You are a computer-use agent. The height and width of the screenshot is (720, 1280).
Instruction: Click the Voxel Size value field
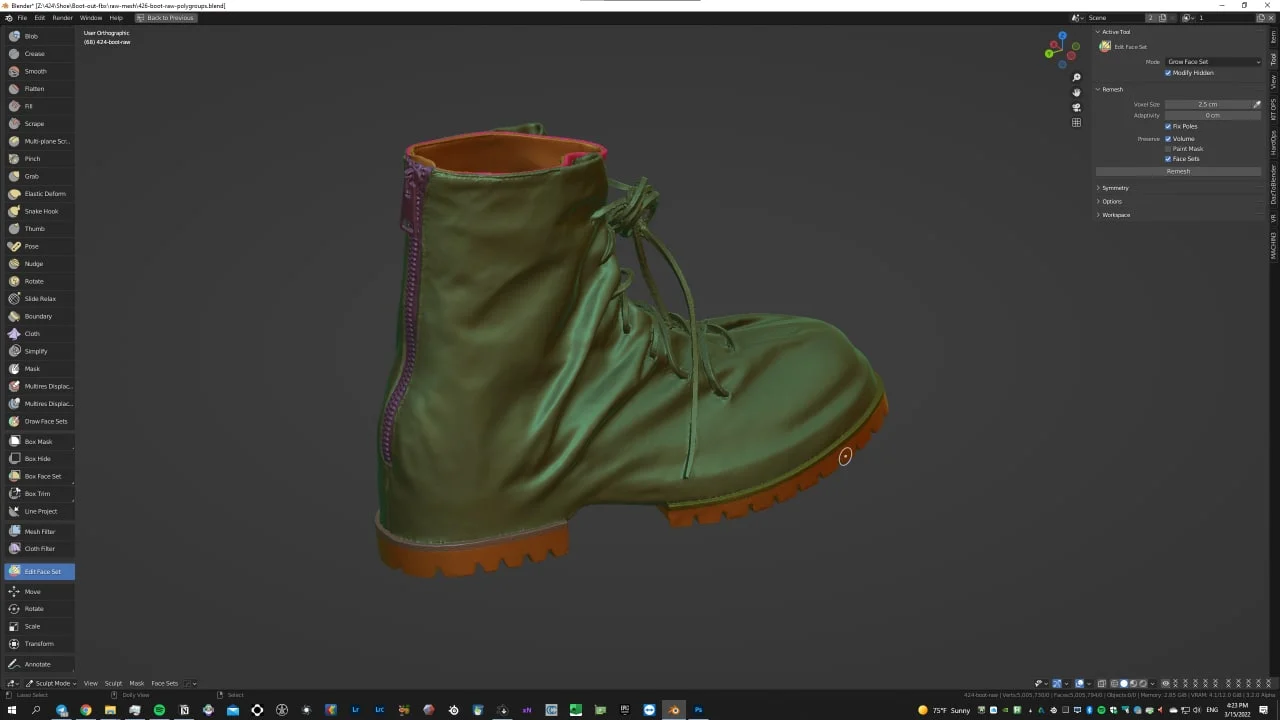(x=1208, y=104)
